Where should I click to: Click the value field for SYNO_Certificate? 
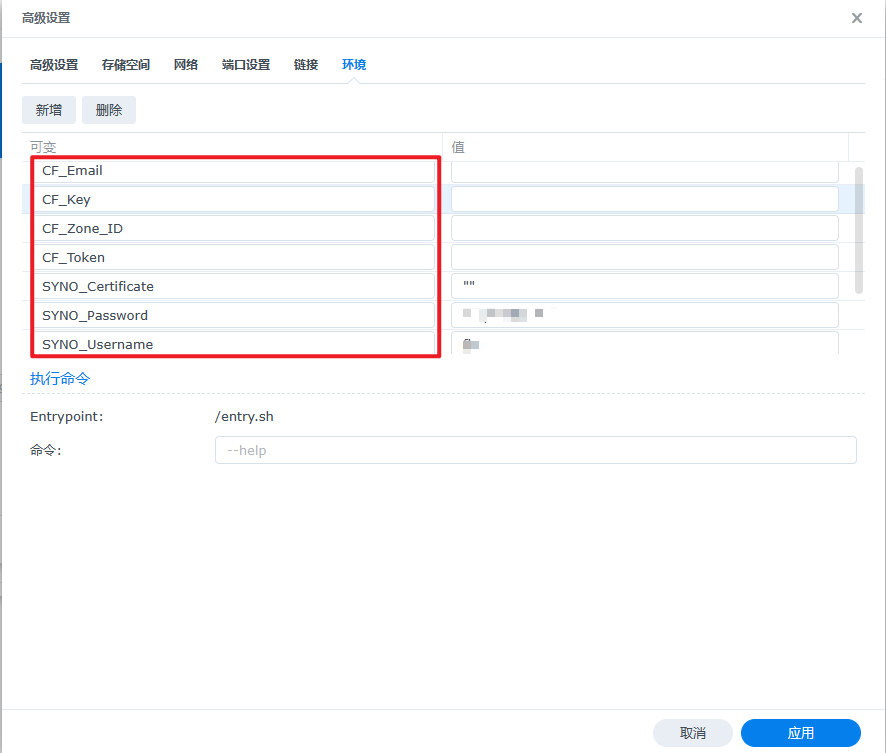(645, 286)
